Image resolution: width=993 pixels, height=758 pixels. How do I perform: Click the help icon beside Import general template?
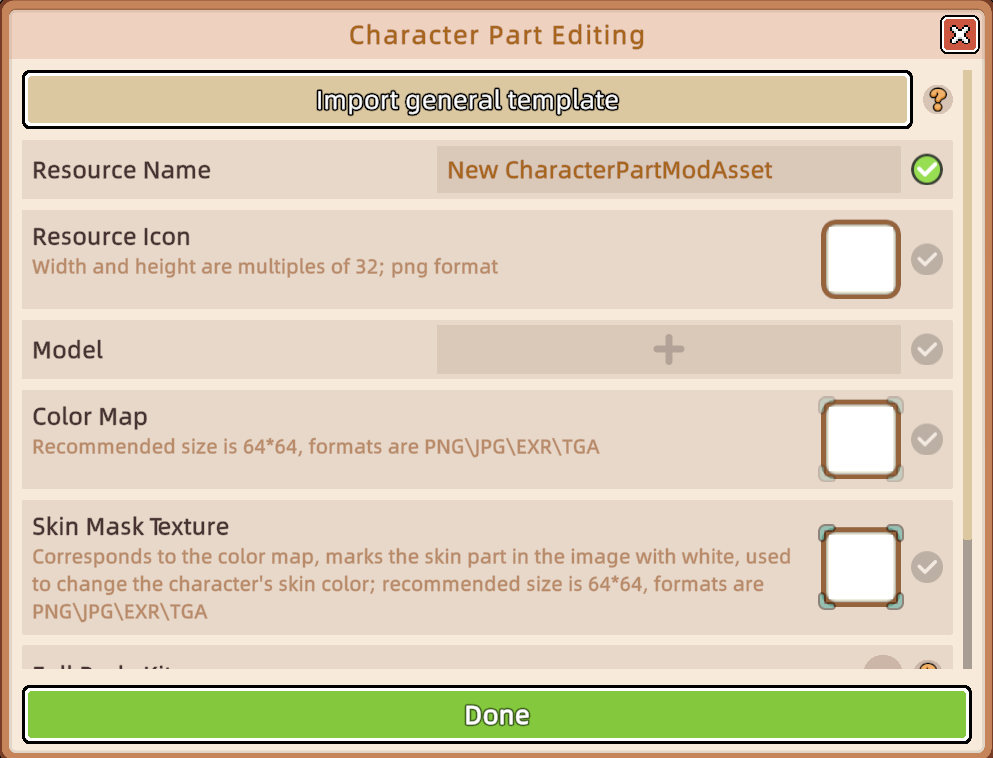click(937, 100)
